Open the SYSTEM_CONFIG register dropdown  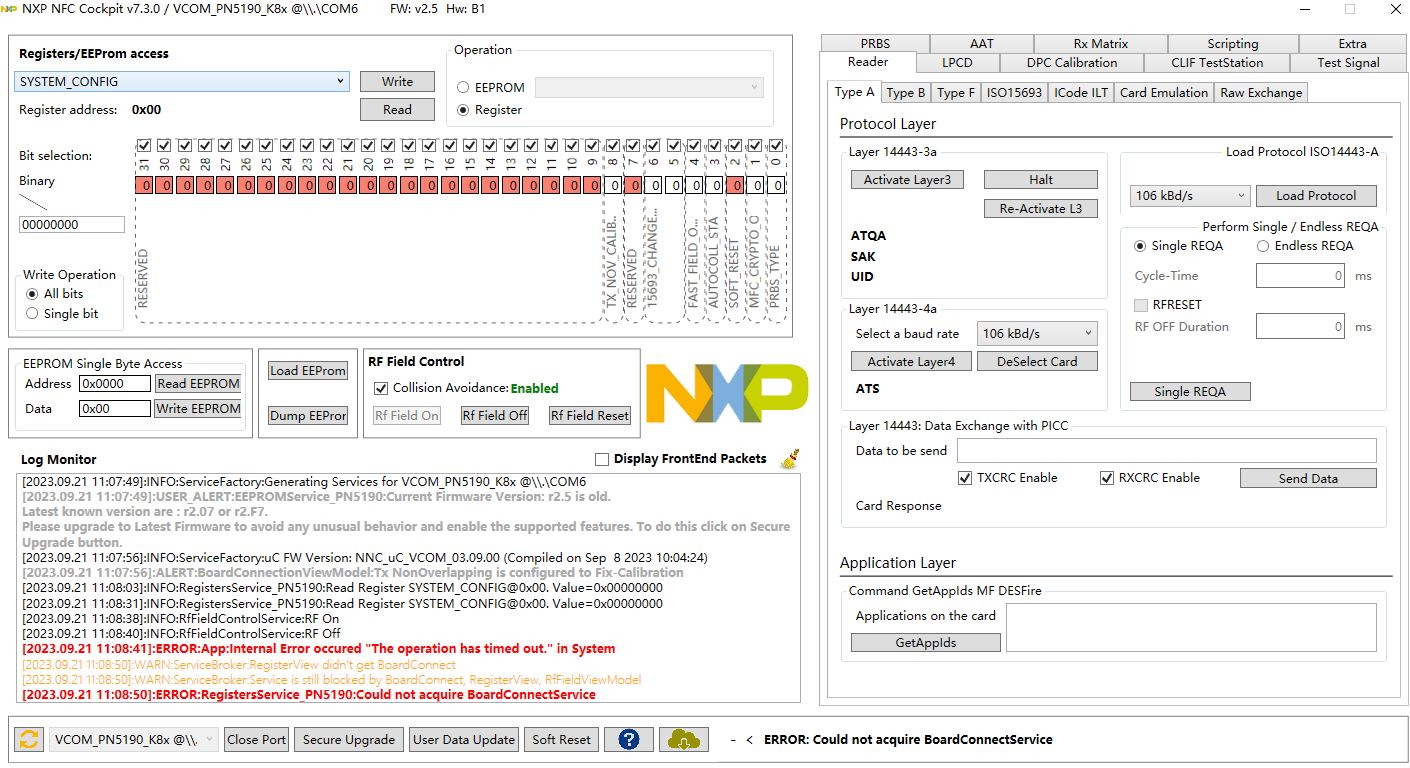coord(180,80)
